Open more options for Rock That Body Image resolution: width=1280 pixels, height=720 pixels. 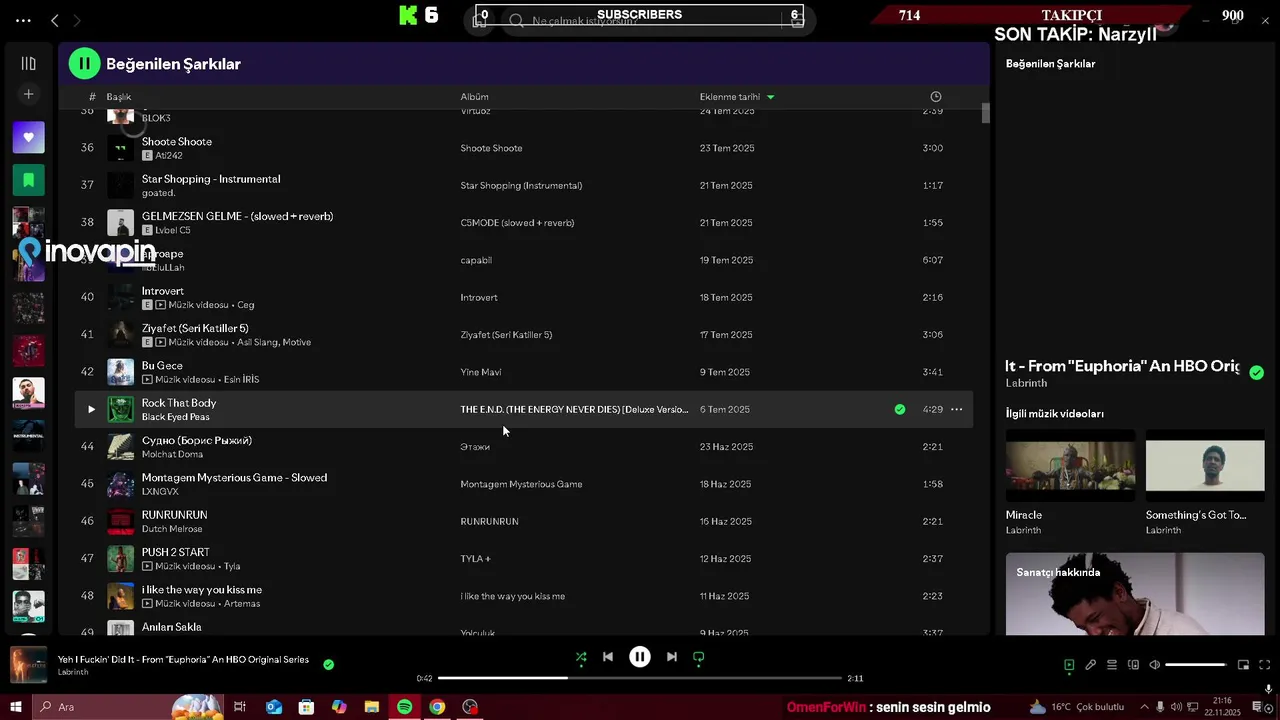[957, 409]
